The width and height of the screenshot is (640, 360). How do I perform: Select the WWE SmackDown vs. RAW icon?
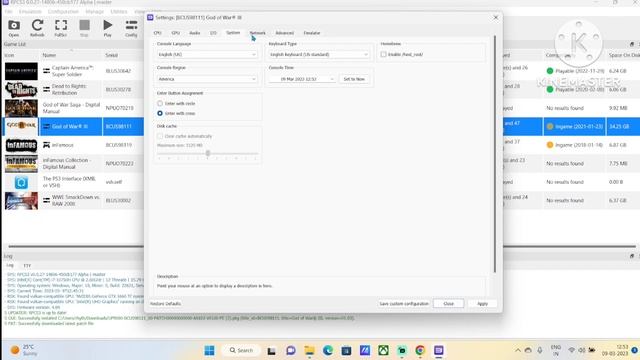pyautogui.click(x=21, y=201)
